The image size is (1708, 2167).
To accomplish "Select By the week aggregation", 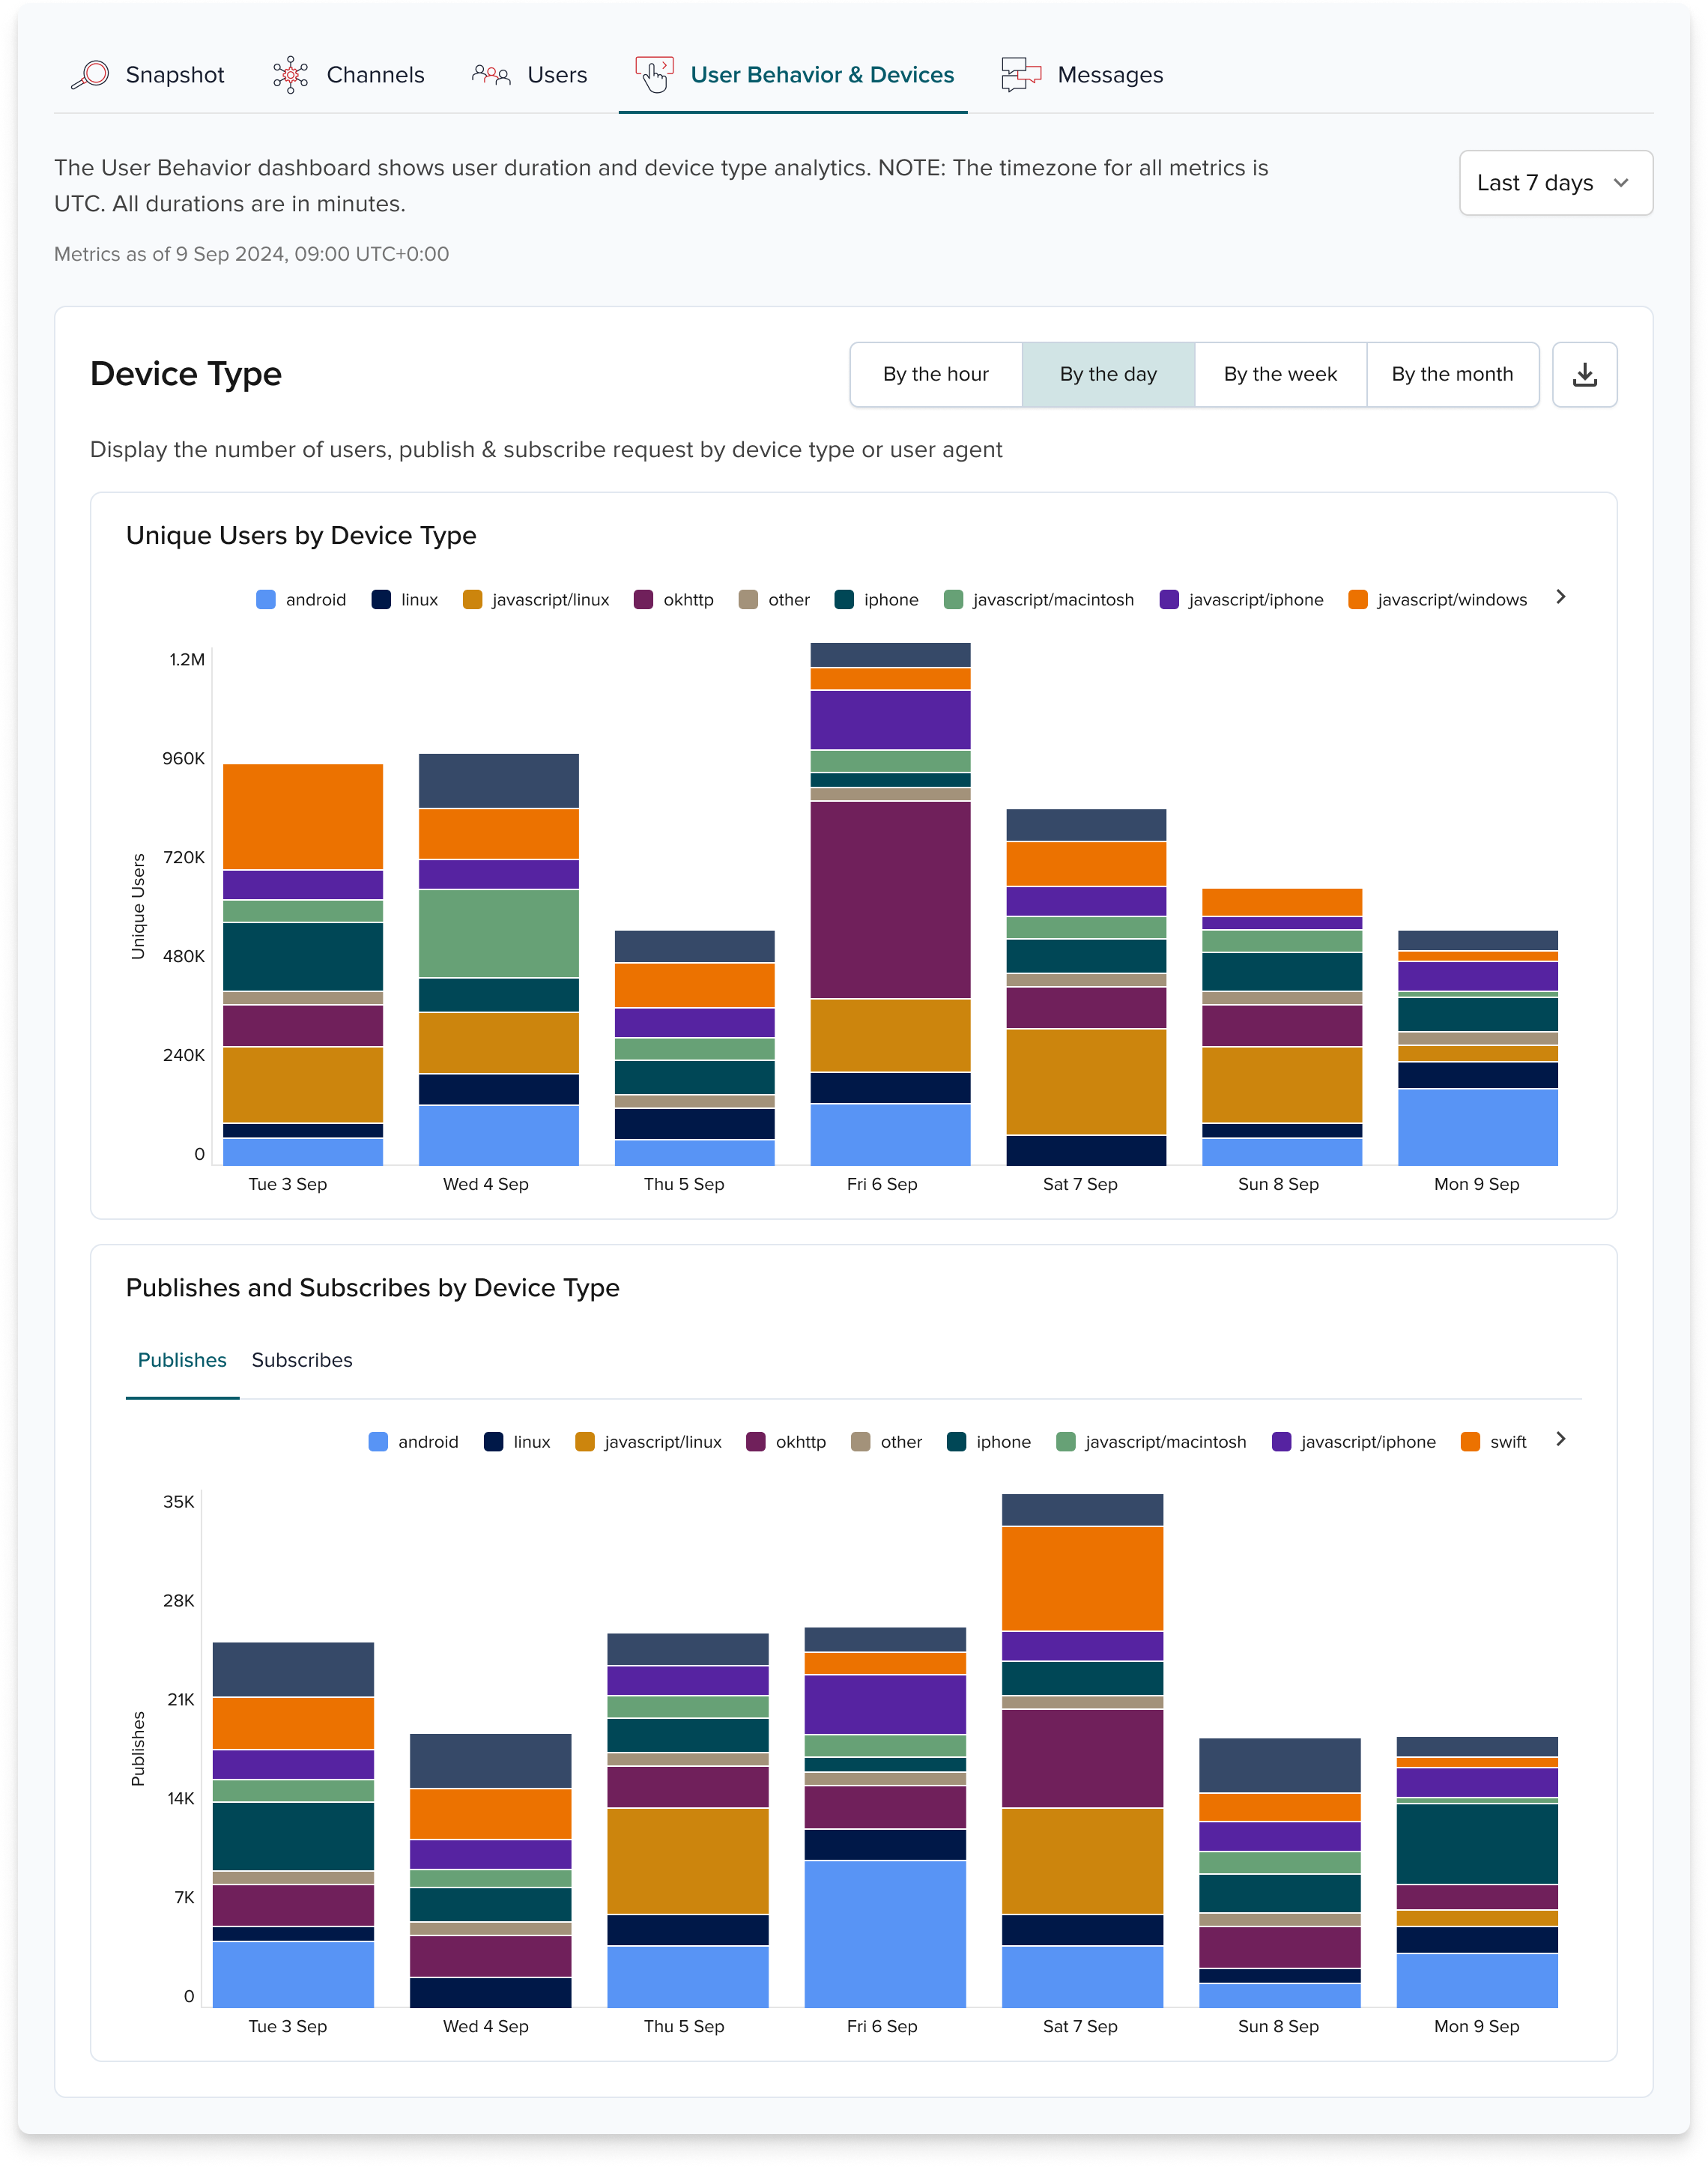I will tap(1280, 374).
